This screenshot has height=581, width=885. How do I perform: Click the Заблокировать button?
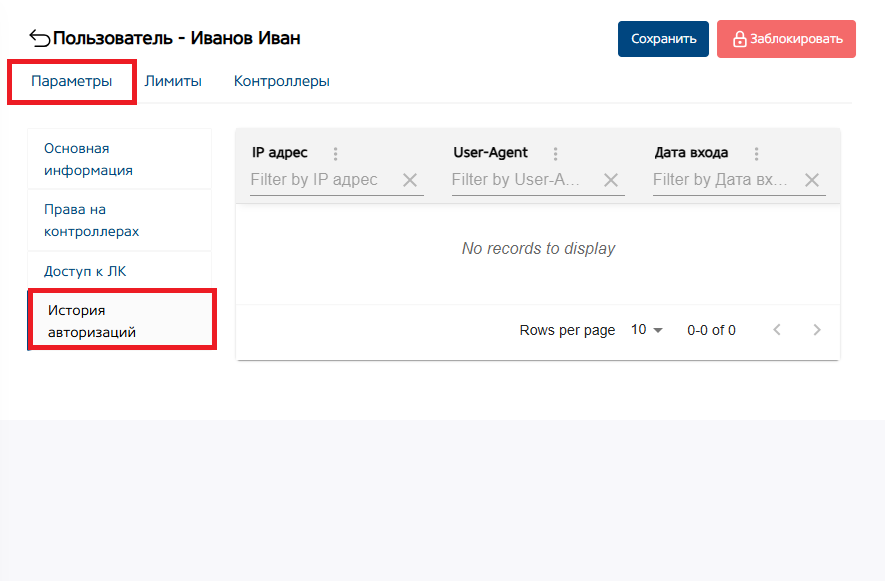(786, 39)
